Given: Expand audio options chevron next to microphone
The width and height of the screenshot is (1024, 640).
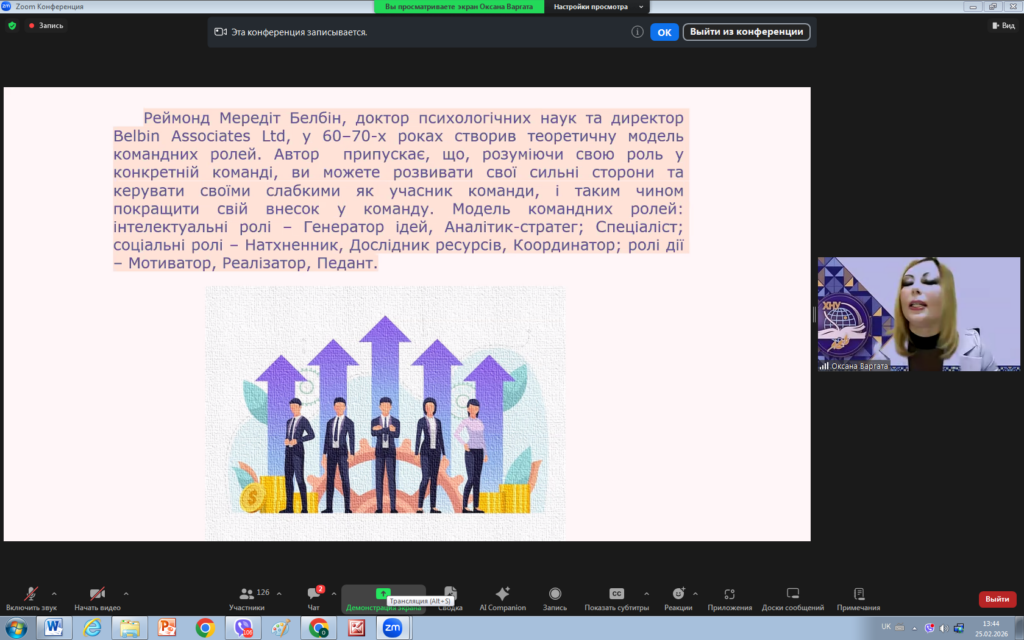Looking at the screenshot, I should pyautogui.click(x=54, y=593).
